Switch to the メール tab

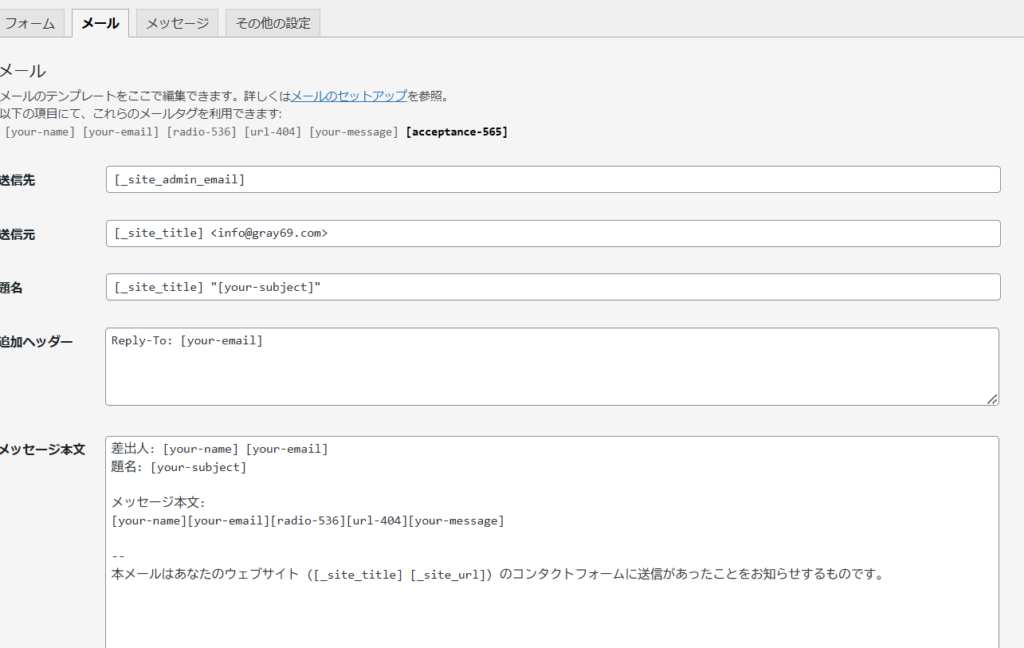(x=100, y=23)
